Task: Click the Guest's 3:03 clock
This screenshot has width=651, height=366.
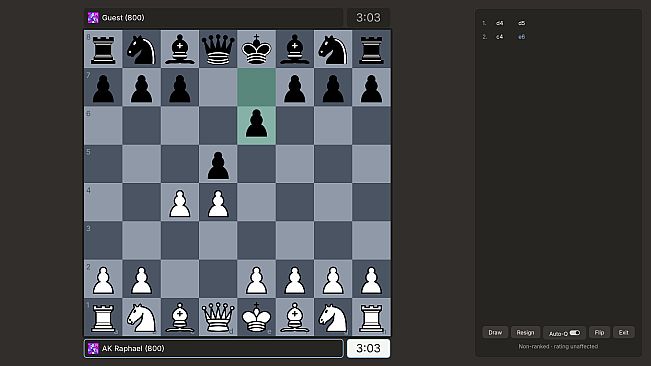Action: coord(368,18)
